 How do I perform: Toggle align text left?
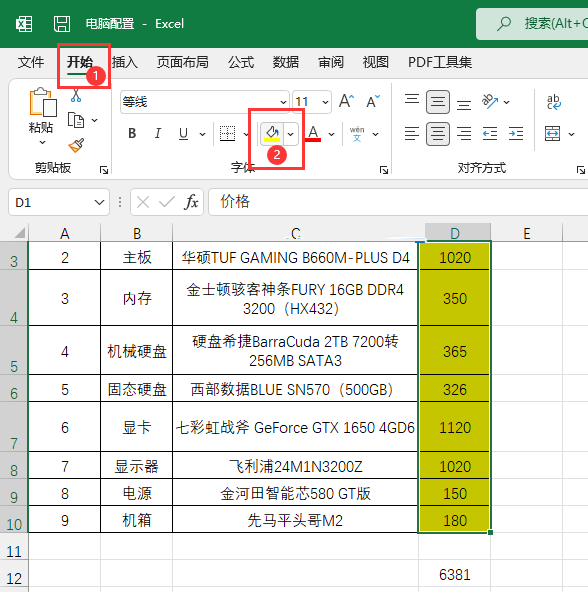(x=412, y=134)
